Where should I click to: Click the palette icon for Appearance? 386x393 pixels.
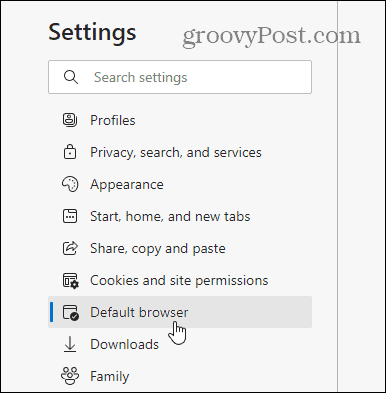(70, 184)
